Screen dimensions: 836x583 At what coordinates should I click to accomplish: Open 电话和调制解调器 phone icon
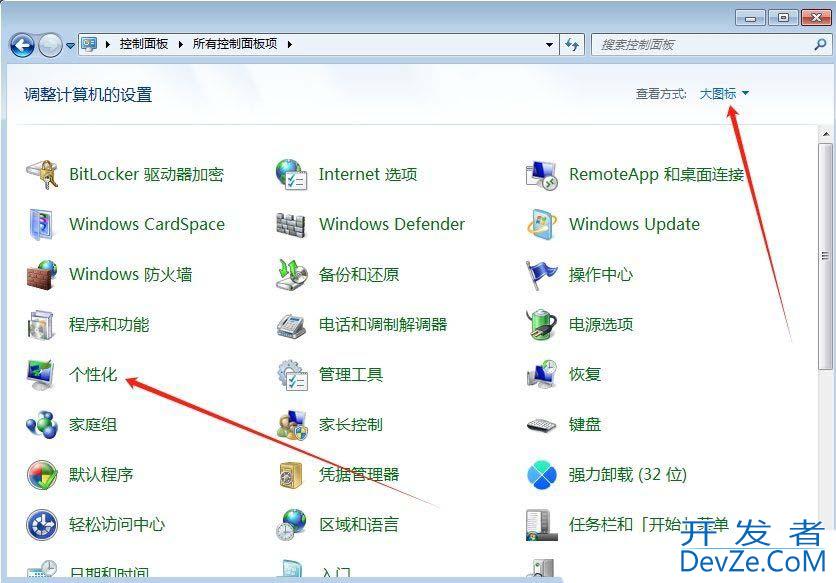point(291,325)
